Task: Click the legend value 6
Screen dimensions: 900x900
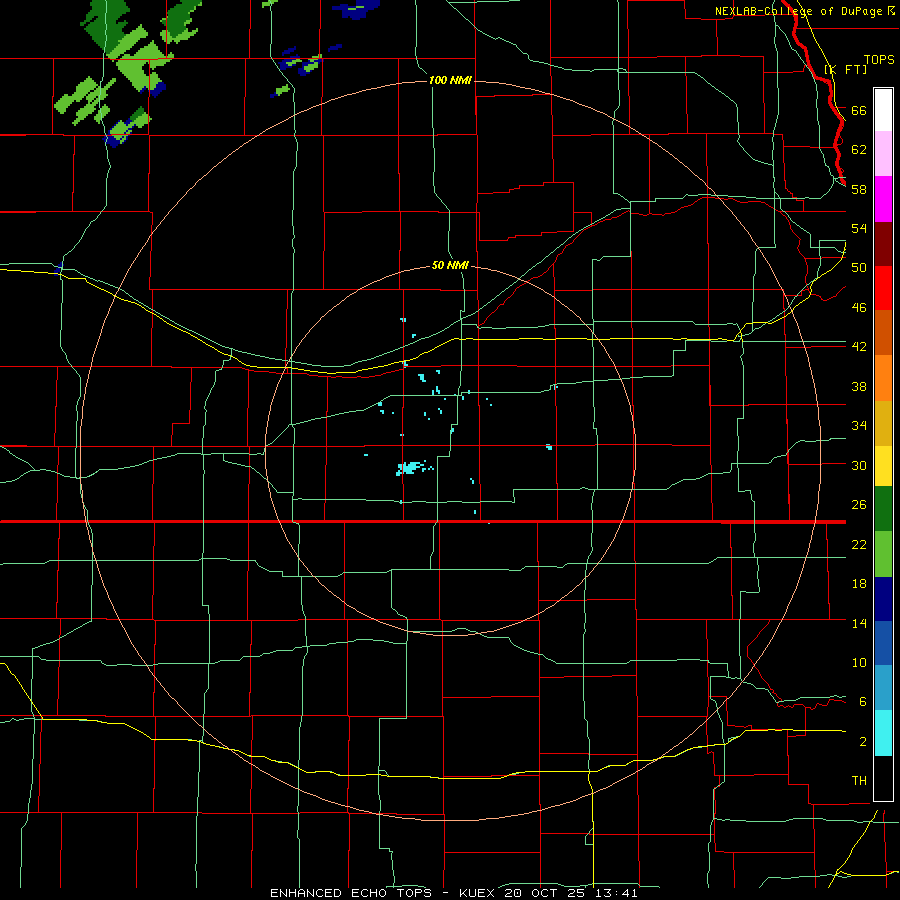Action: (862, 701)
